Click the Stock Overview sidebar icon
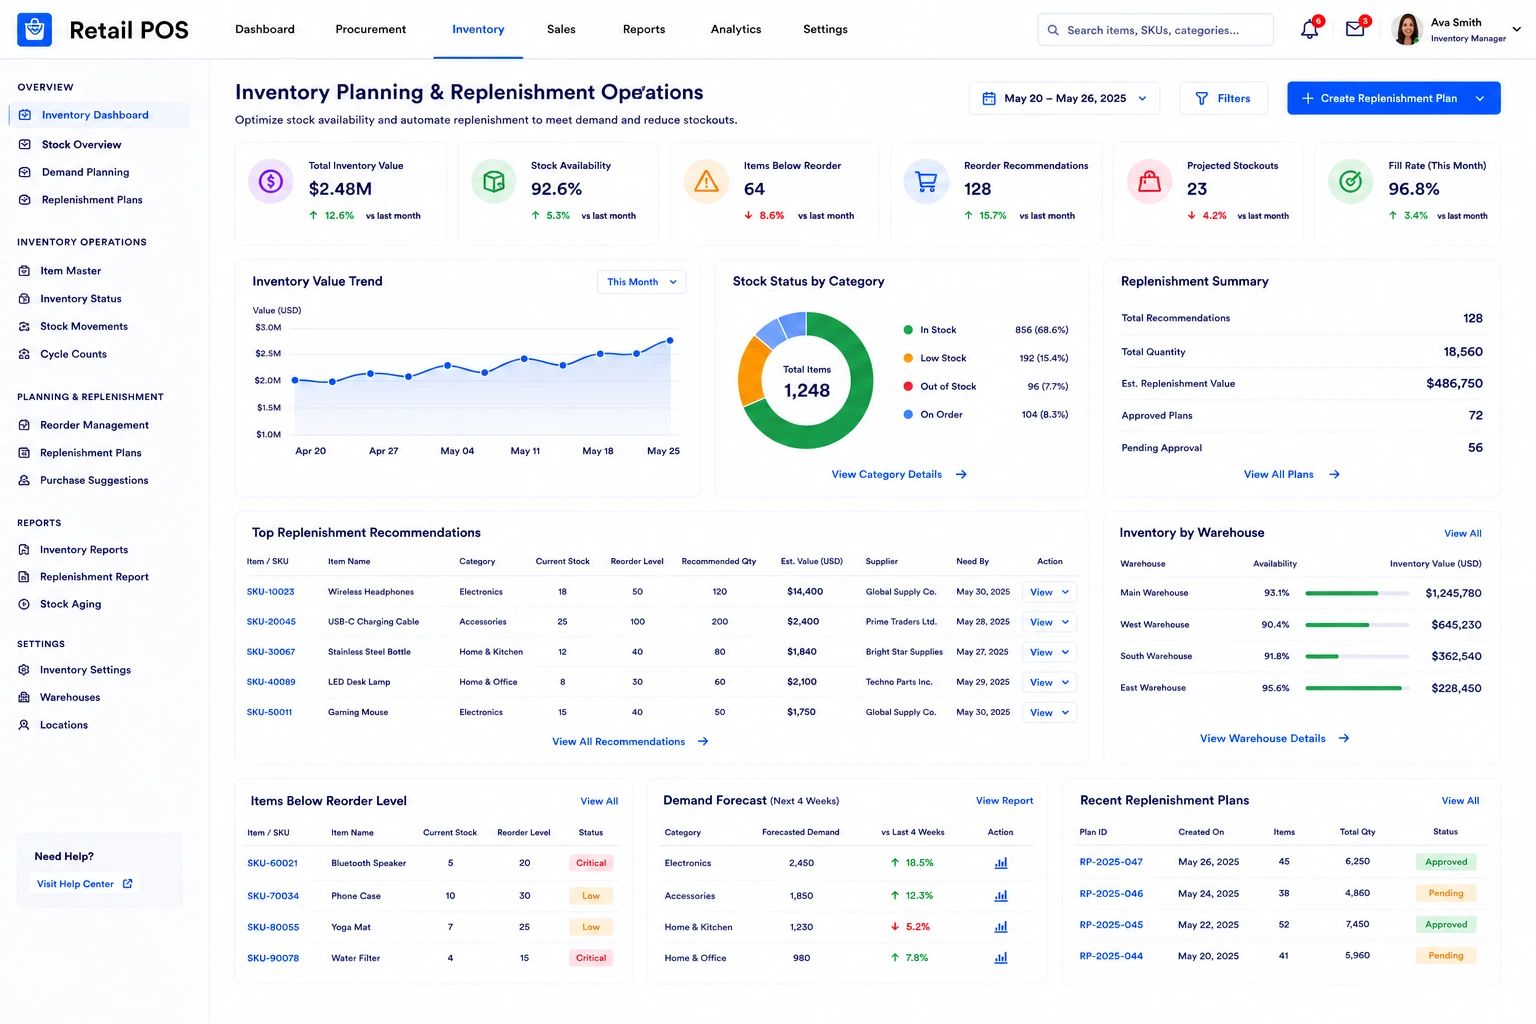 click(25, 144)
